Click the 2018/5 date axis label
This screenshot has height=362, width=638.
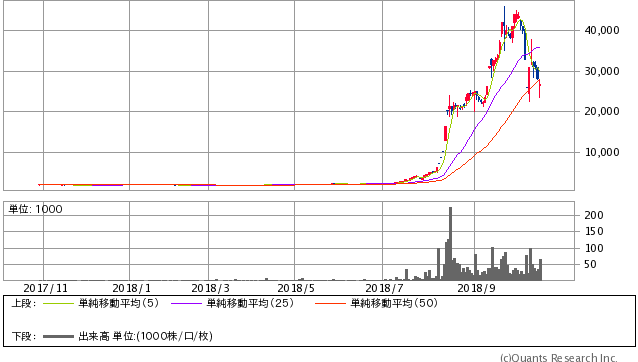(x=296, y=288)
